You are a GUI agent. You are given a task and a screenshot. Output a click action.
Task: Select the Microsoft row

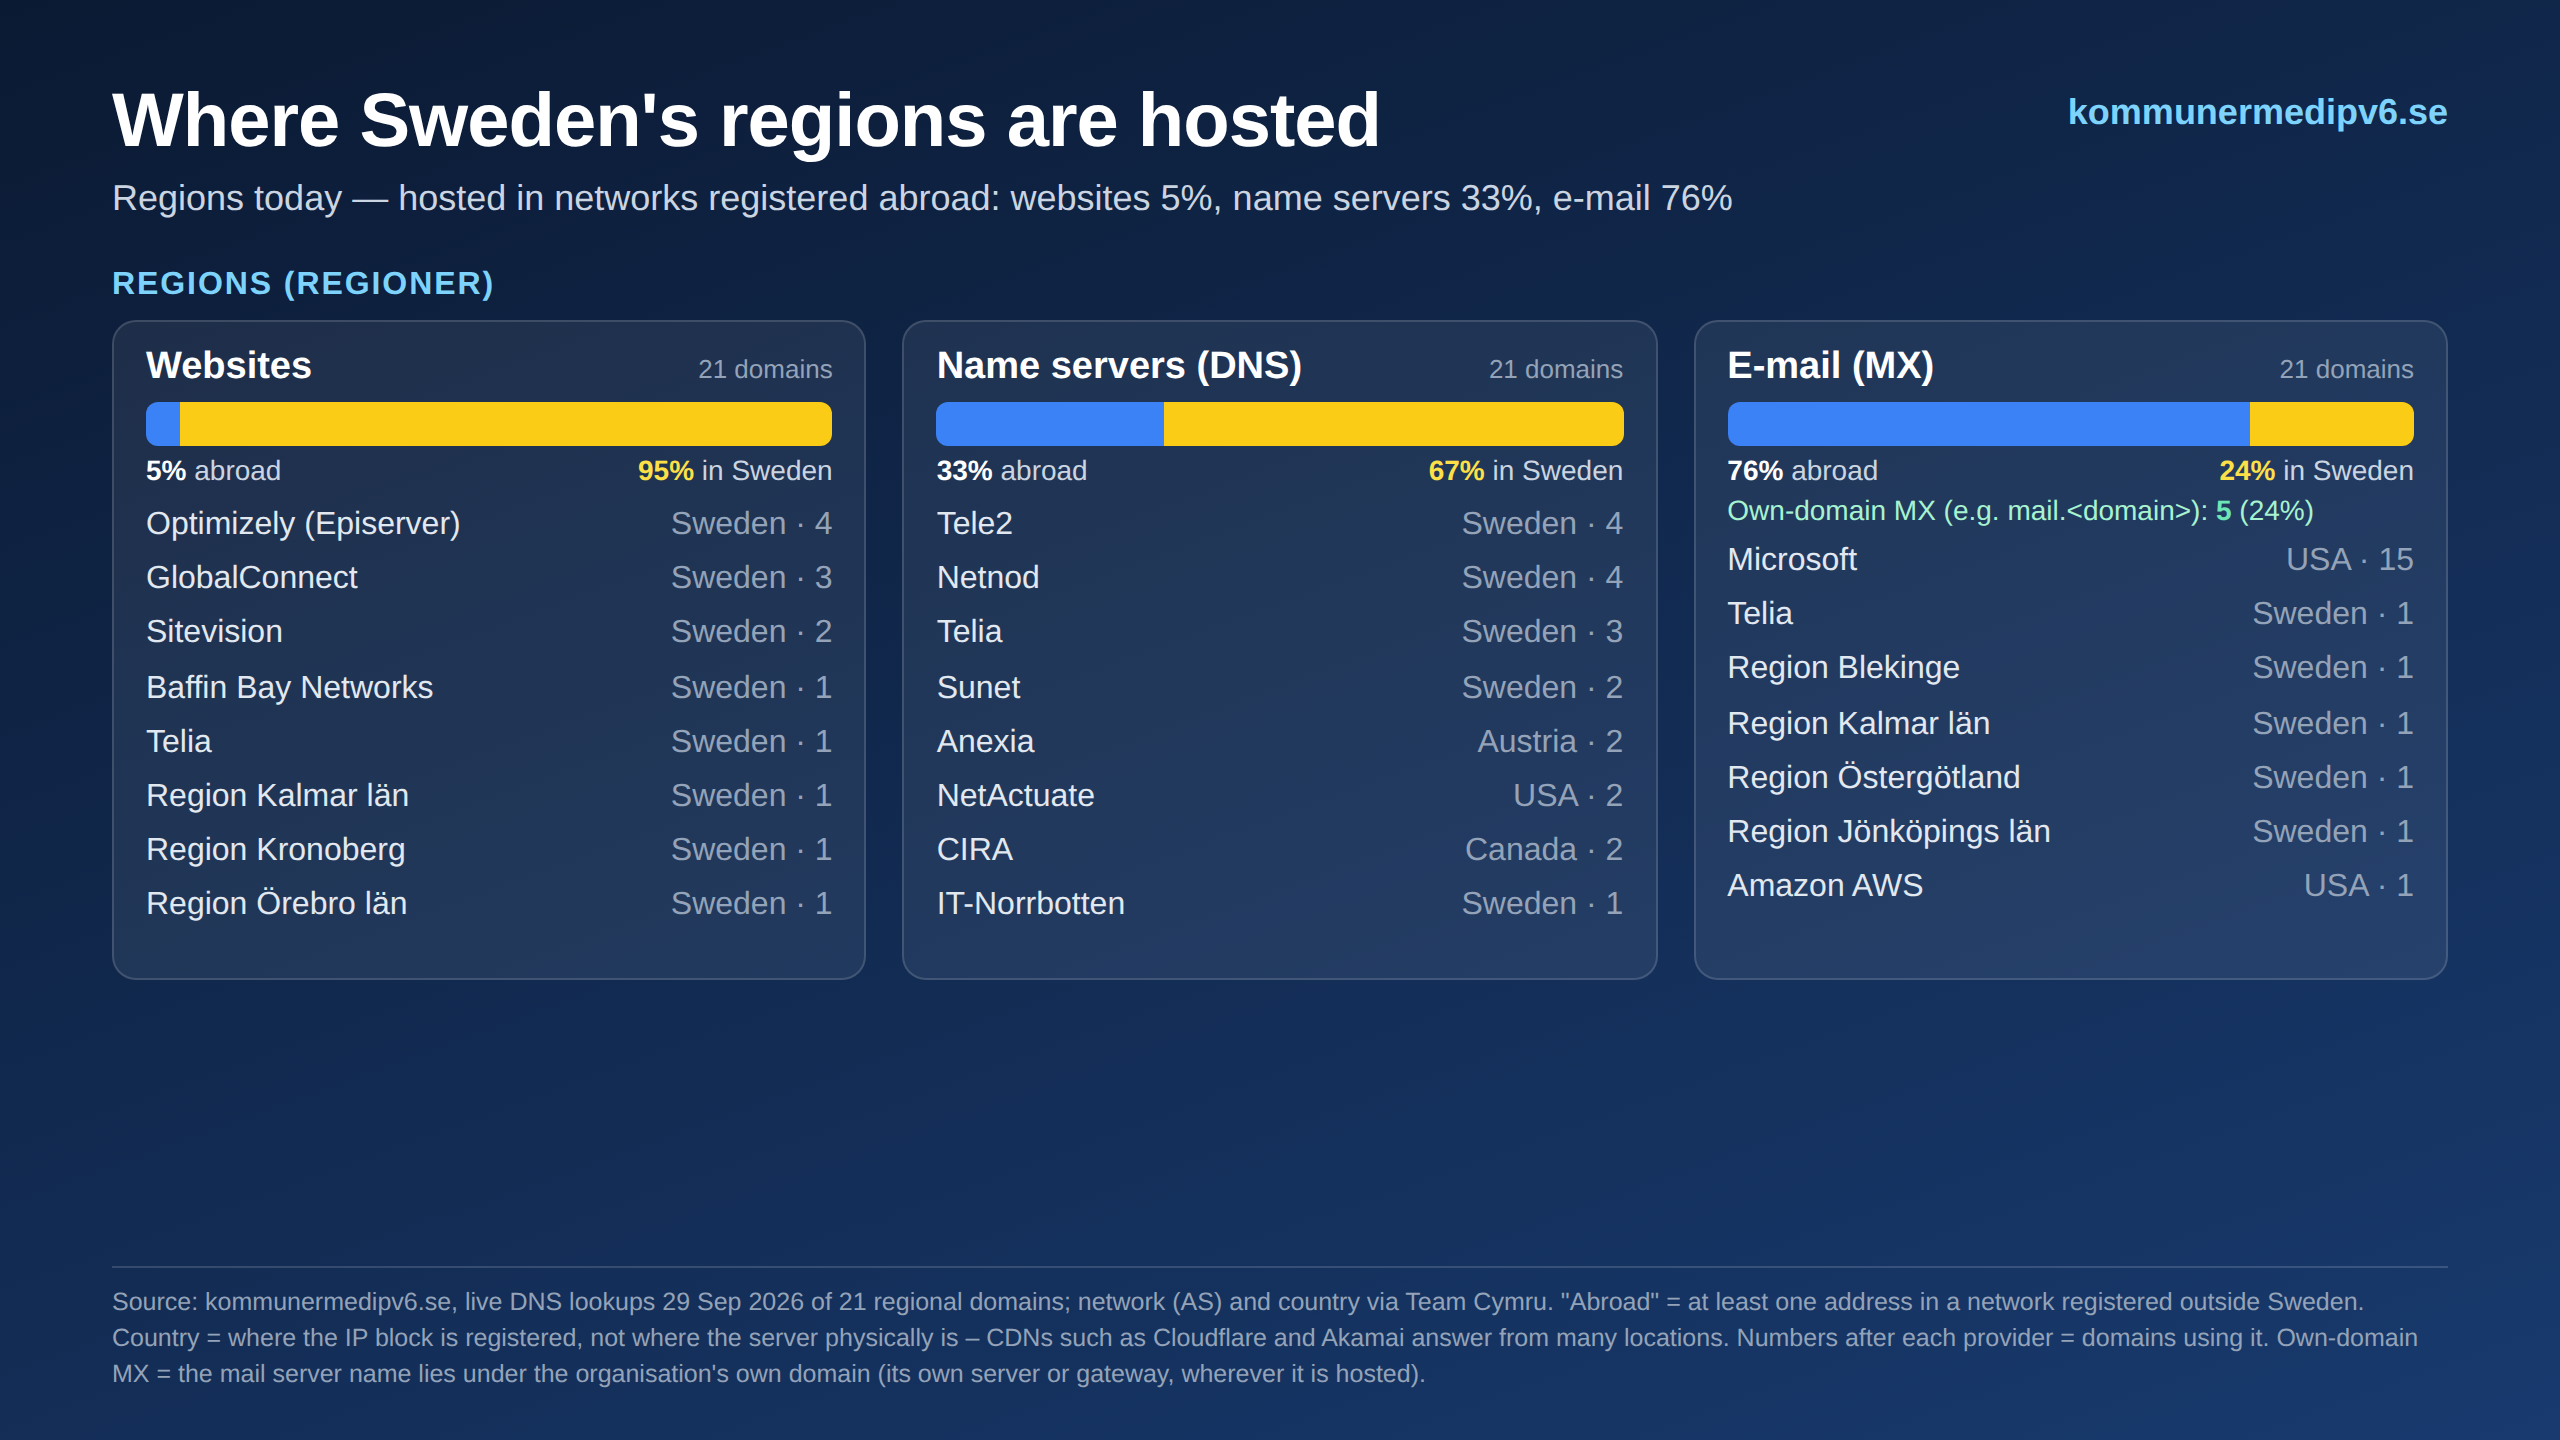click(2070, 559)
